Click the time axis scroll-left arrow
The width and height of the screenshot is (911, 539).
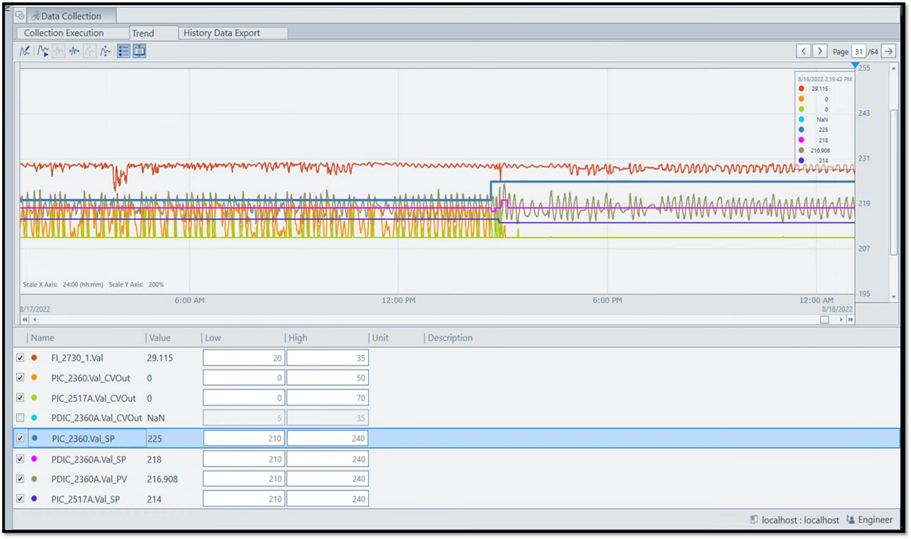tap(35, 319)
